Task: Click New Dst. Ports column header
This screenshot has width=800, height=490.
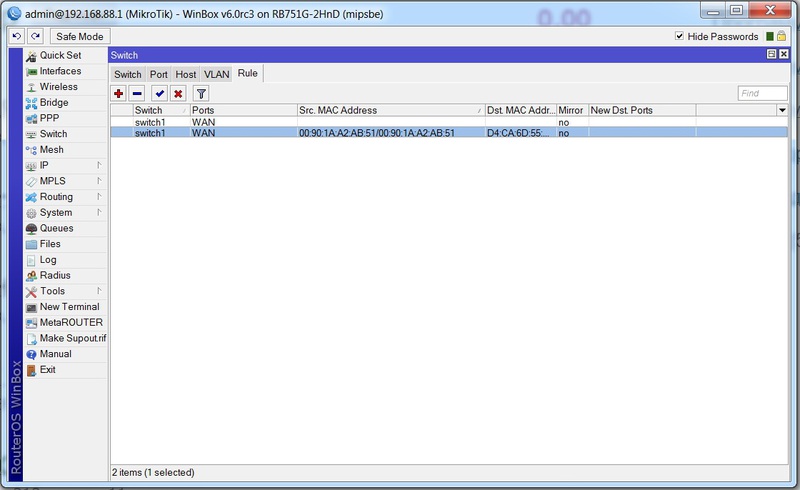Action: pos(642,110)
